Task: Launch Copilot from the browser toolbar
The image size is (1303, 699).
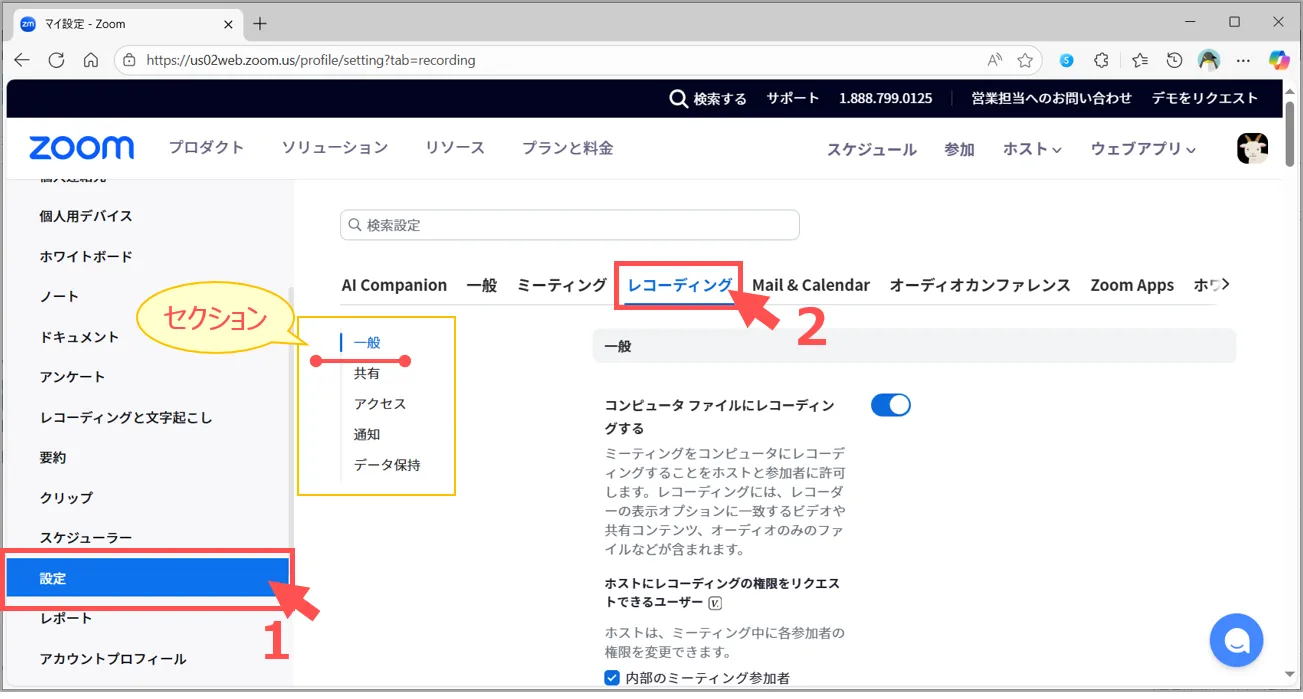Action: pos(1279,60)
